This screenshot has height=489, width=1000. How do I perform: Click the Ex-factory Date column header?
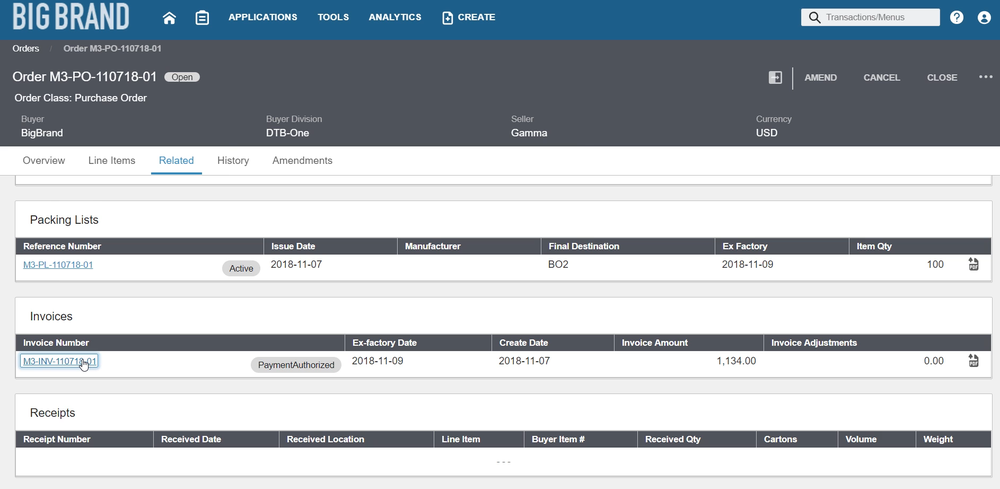418,342
